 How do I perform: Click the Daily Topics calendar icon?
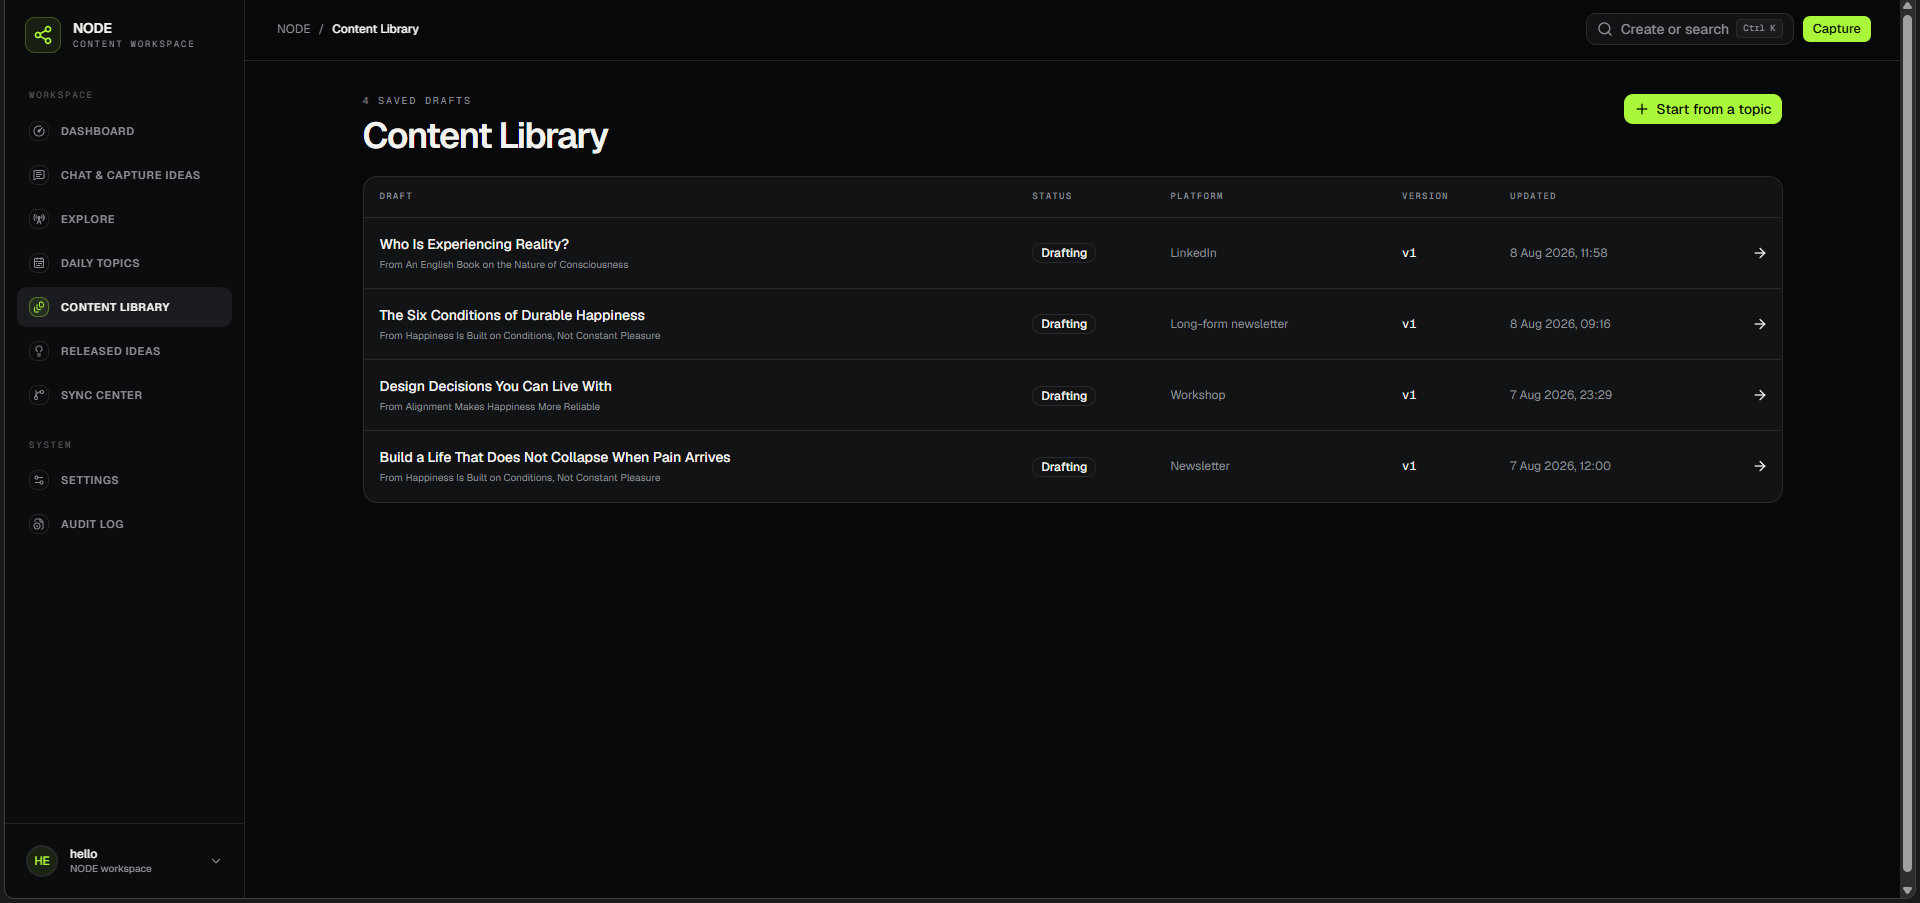(x=39, y=263)
